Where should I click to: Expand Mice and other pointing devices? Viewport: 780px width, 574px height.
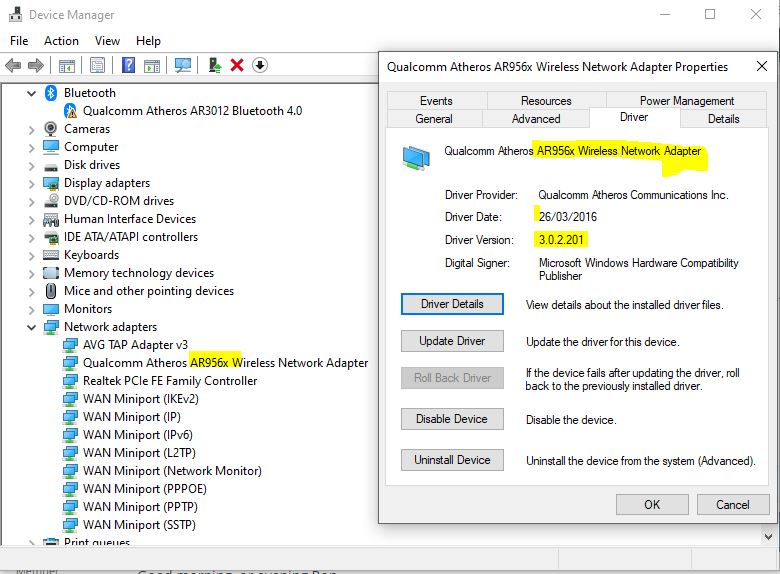31,291
